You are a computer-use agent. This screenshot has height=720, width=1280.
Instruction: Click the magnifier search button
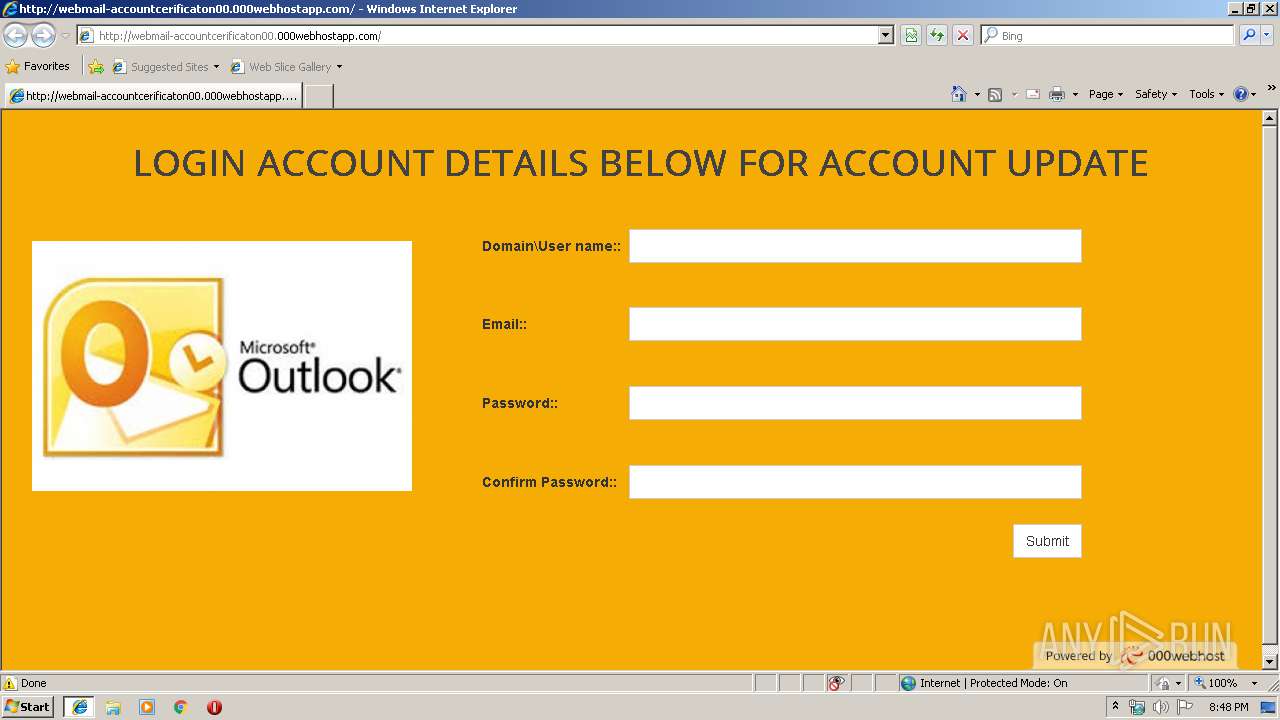[1249, 36]
